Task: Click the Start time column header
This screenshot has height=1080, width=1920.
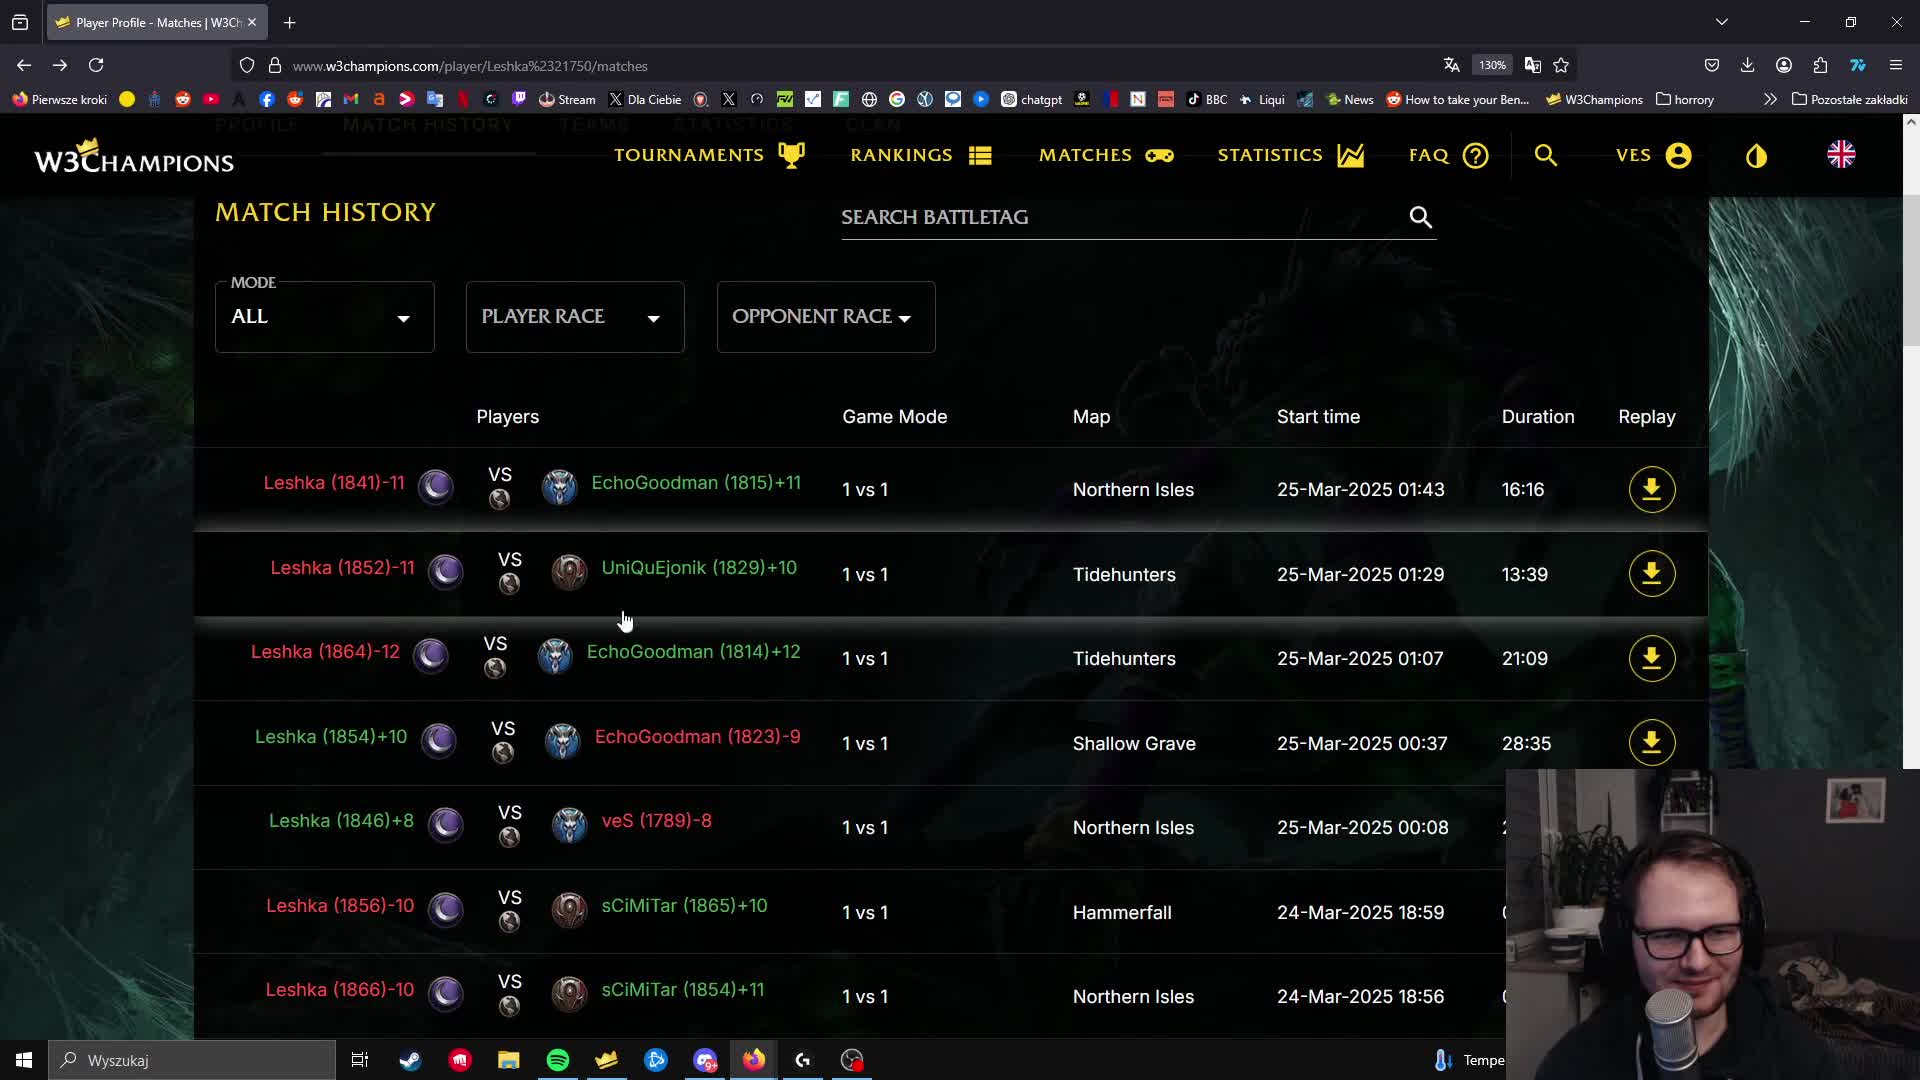Action: pos(1318,417)
